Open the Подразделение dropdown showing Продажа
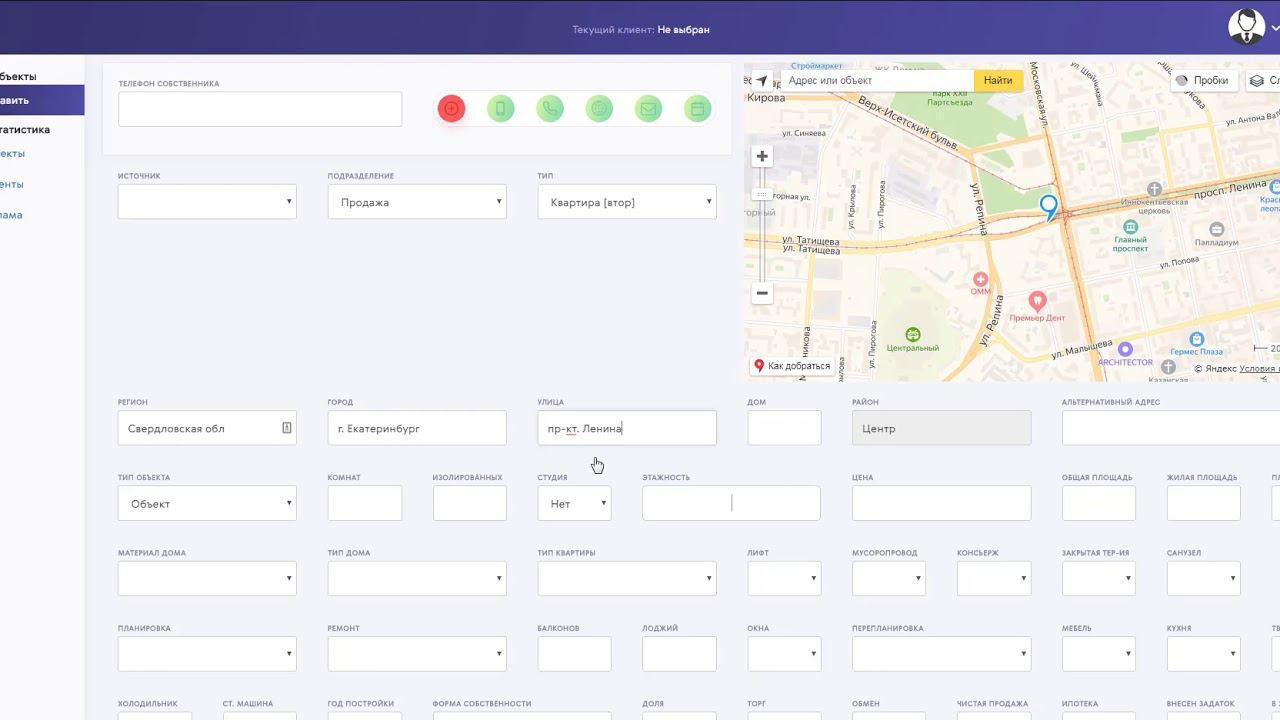This screenshot has width=1280, height=720. click(x=417, y=201)
